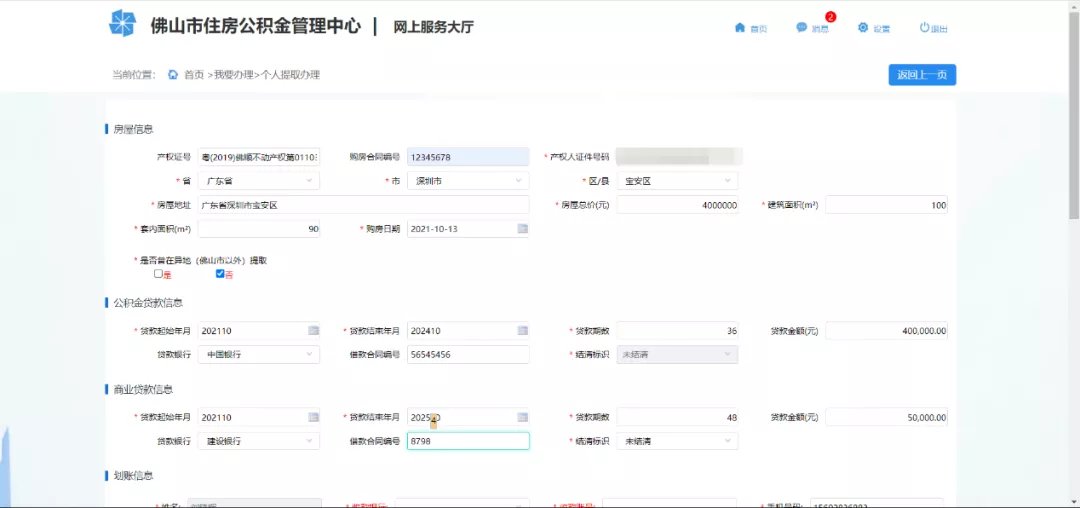This screenshot has height=508, width=1080.
Task: Click the red message count badge
Action: [x=831, y=17]
